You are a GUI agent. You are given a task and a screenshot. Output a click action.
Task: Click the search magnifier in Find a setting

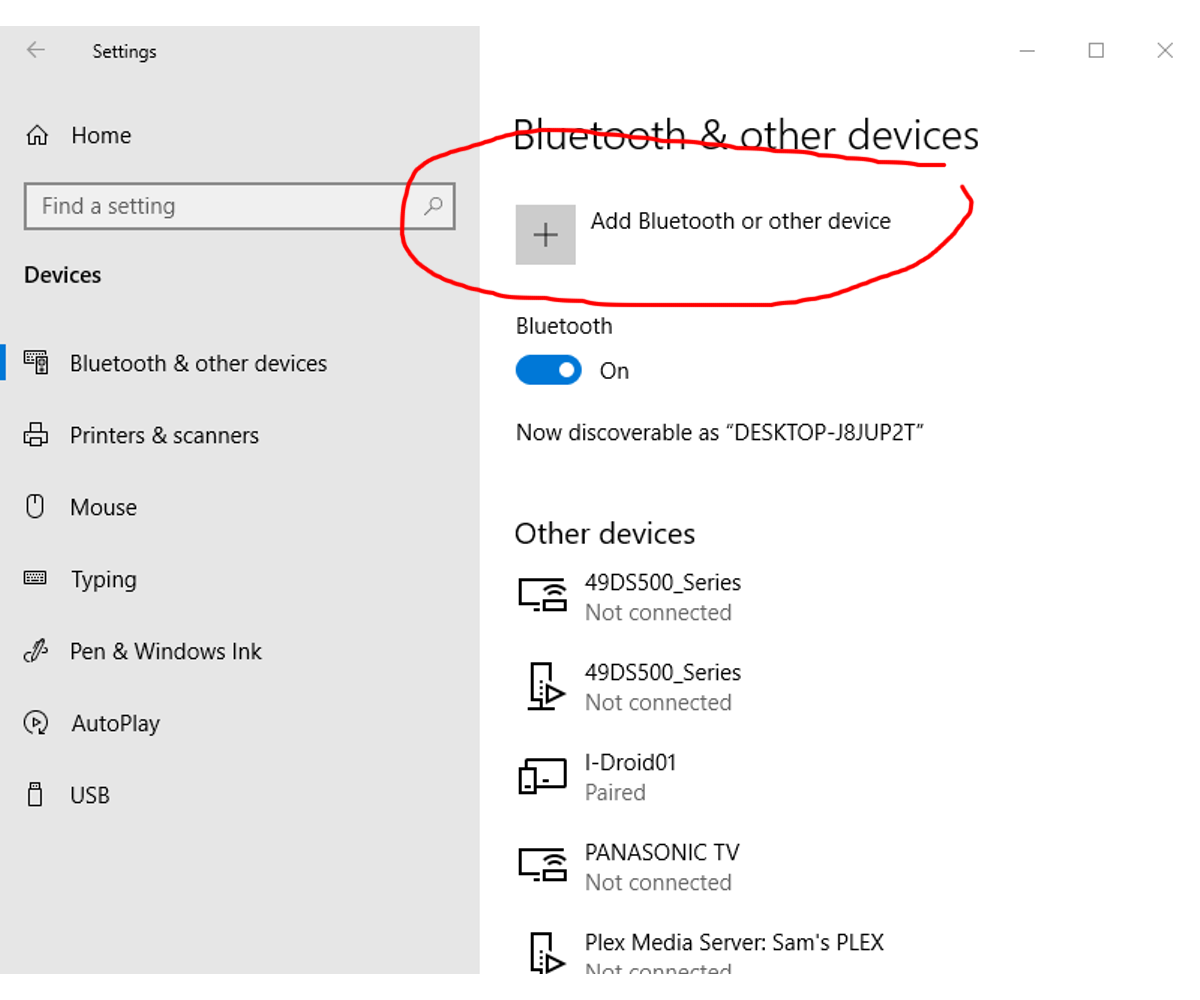point(432,206)
